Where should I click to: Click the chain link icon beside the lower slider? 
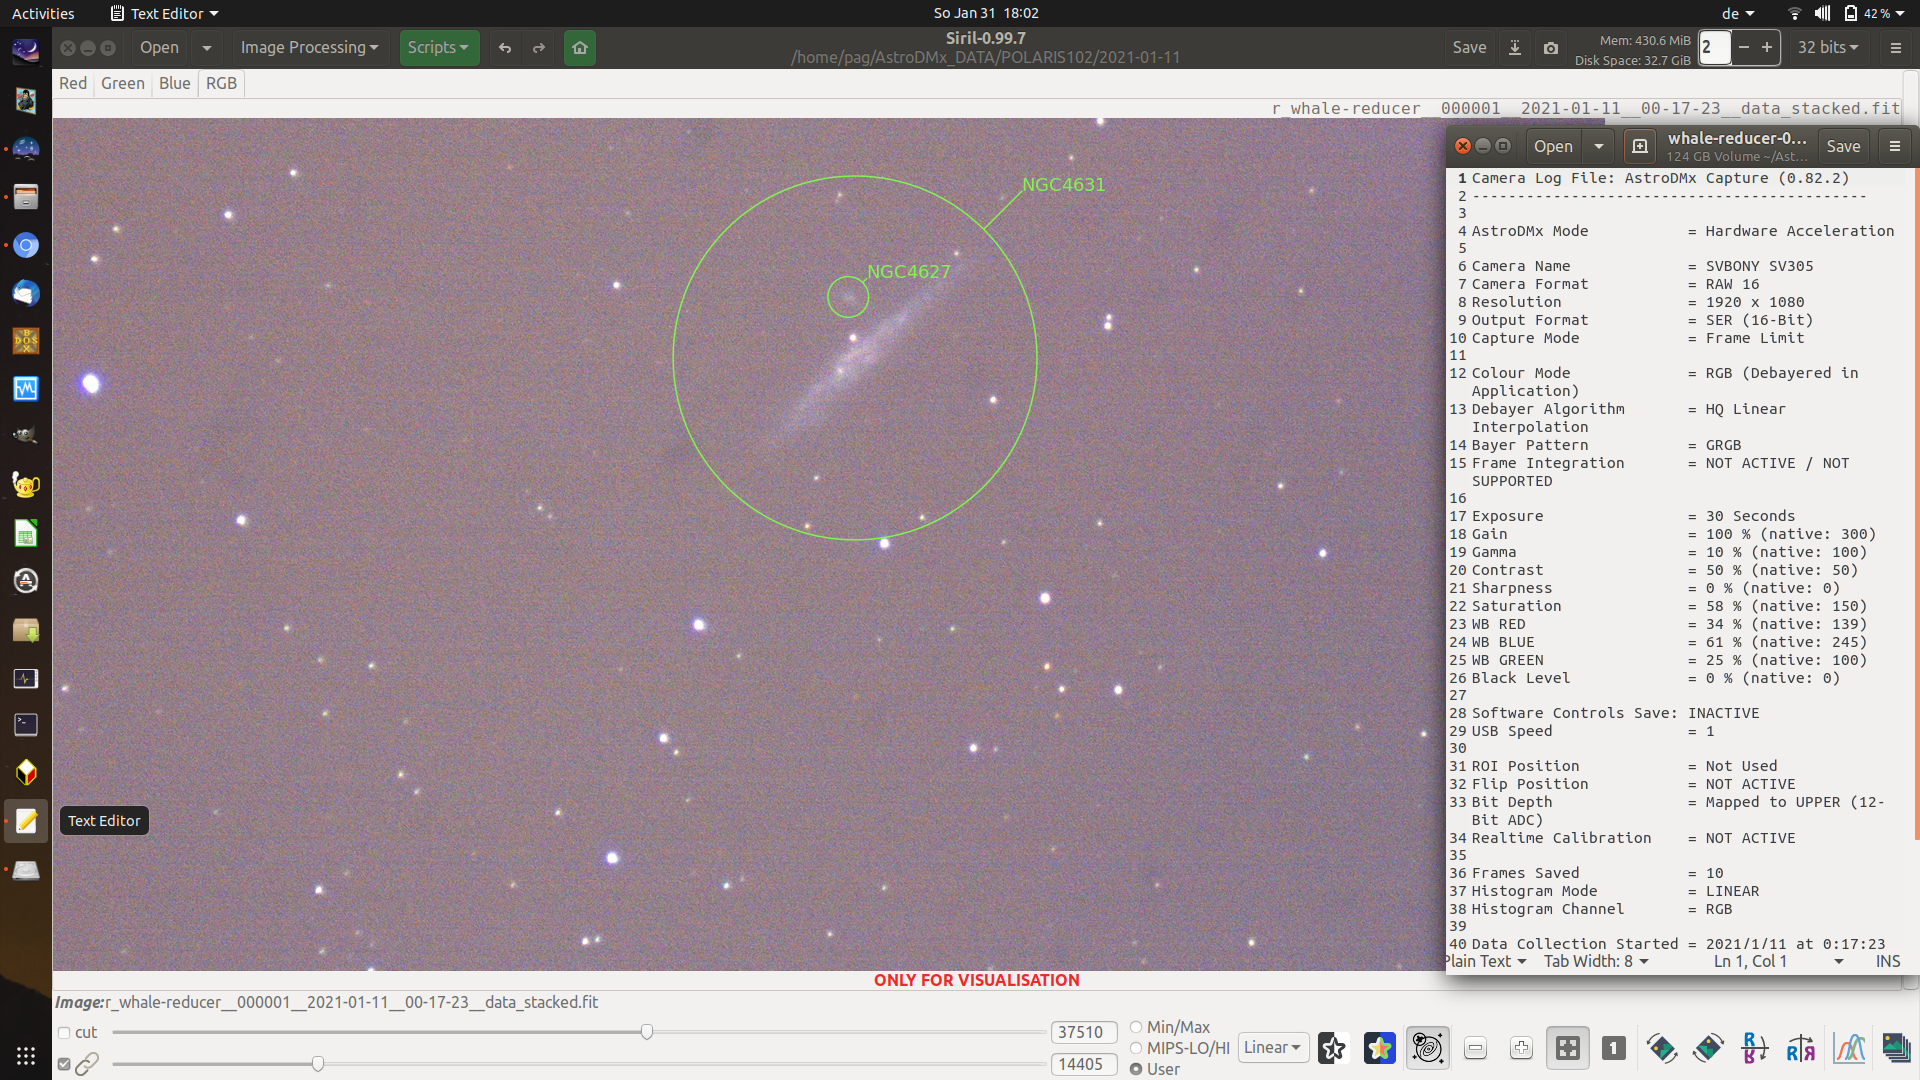pos(87,1064)
